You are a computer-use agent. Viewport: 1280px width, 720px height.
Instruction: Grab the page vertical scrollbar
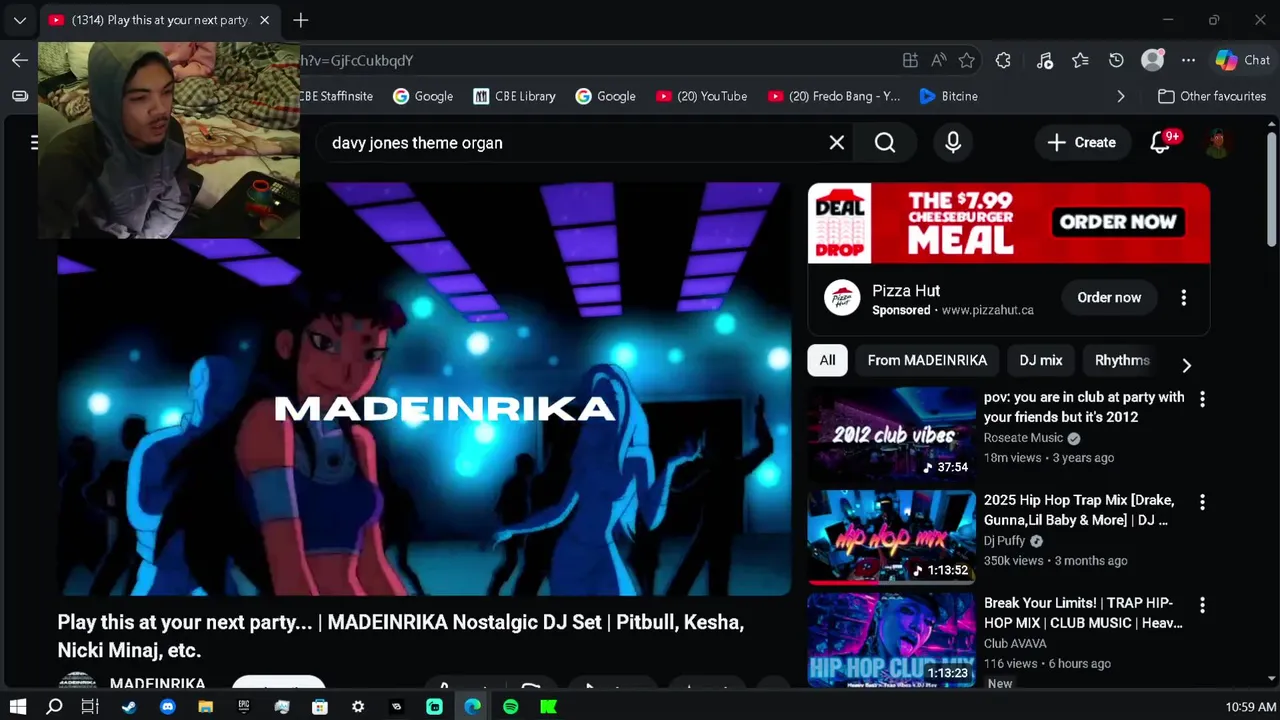pyautogui.click(x=1272, y=190)
